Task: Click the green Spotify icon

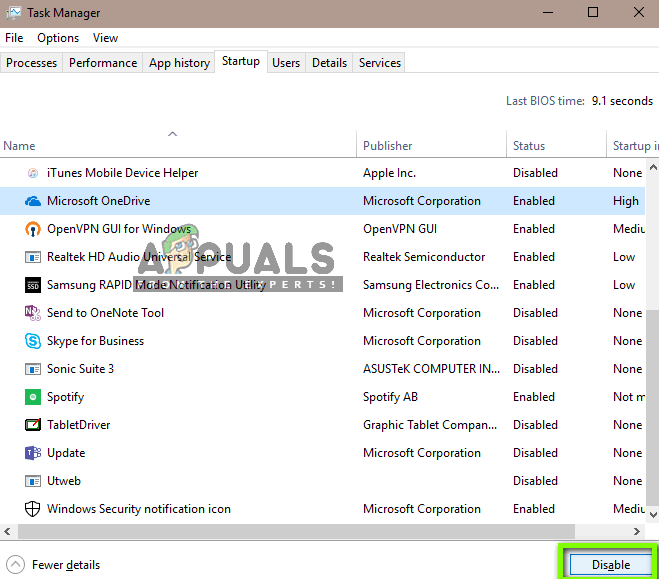Action: [x=33, y=397]
